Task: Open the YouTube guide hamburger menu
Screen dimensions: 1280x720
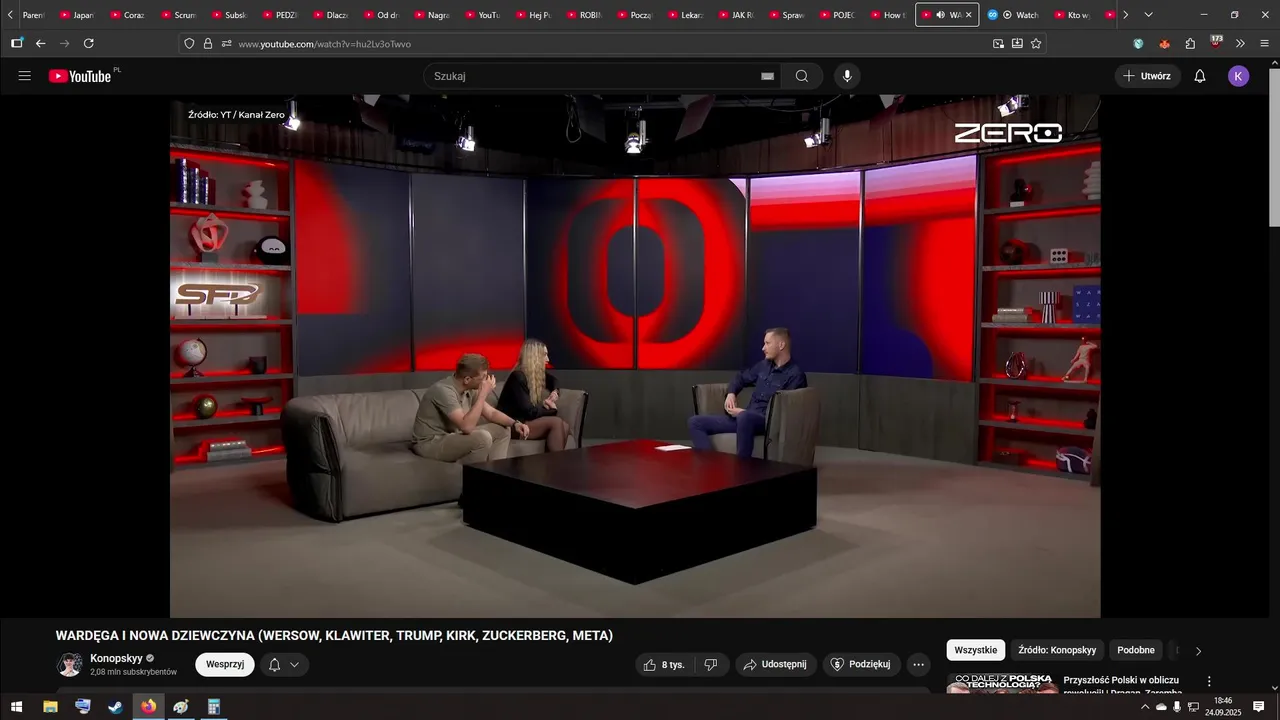Action: pyautogui.click(x=25, y=76)
